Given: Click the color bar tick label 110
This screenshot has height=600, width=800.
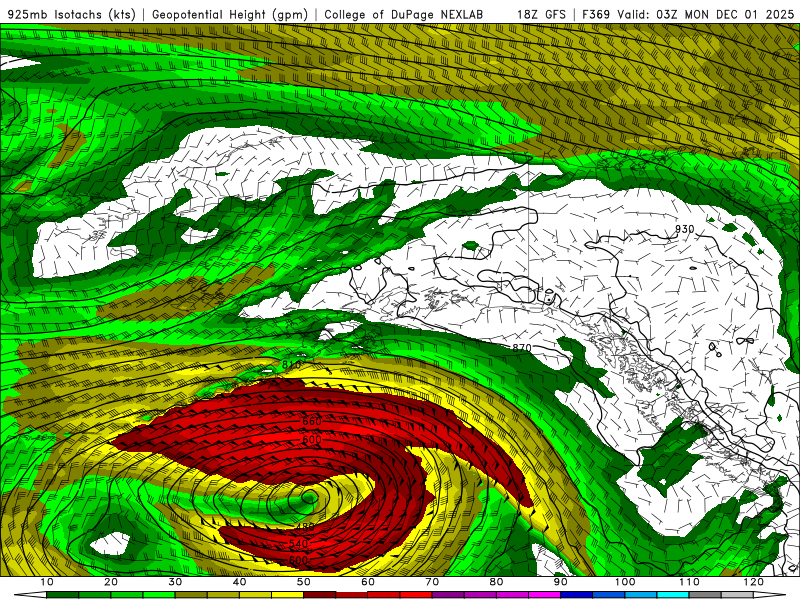Looking at the screenshot, I should pos(689,582).
